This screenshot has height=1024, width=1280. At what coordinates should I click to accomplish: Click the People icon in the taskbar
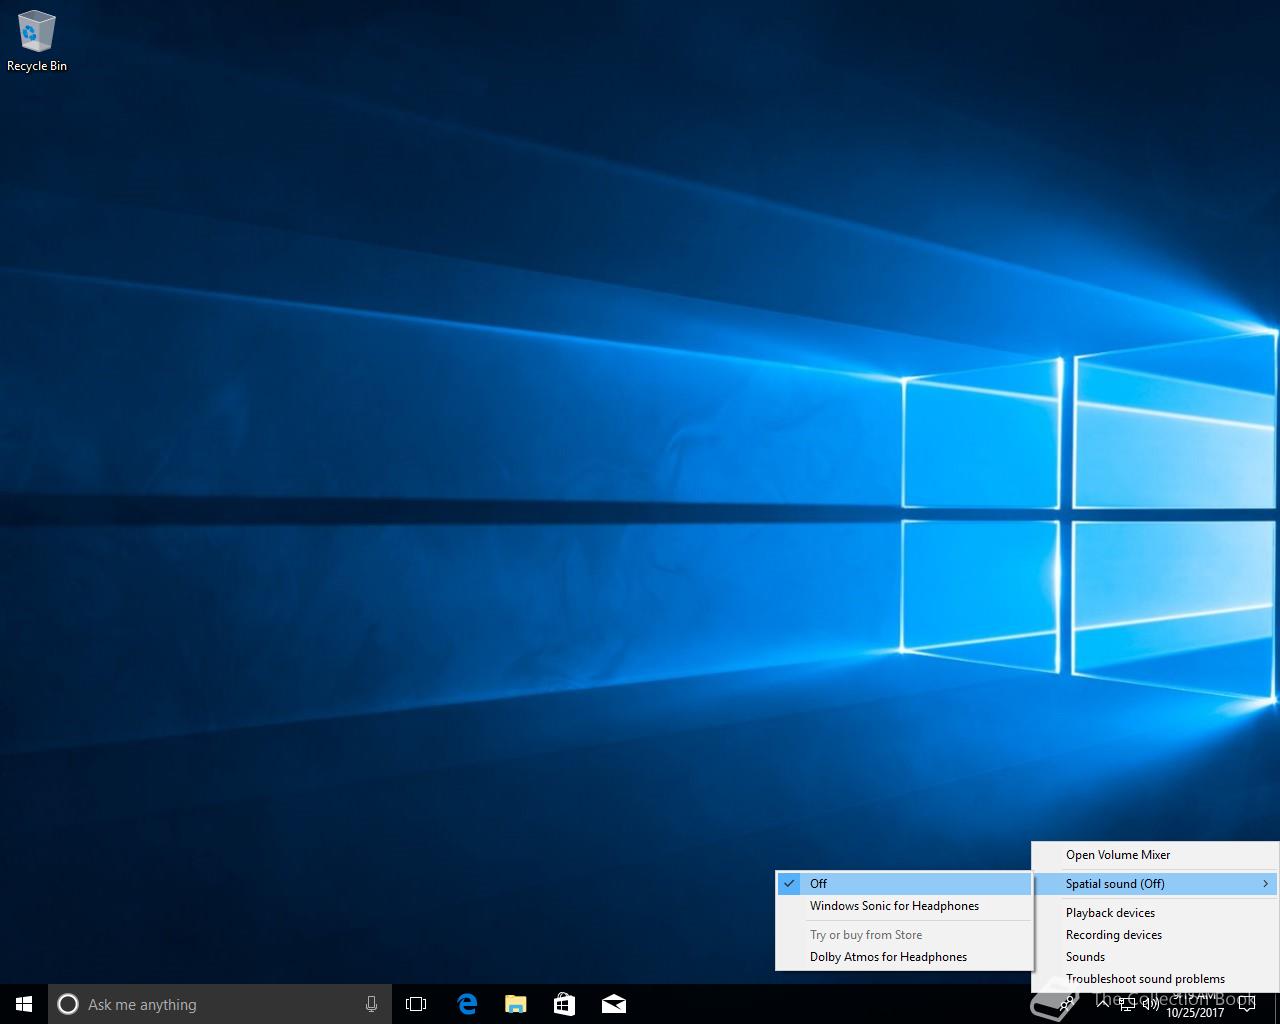coord(1067,1004)
